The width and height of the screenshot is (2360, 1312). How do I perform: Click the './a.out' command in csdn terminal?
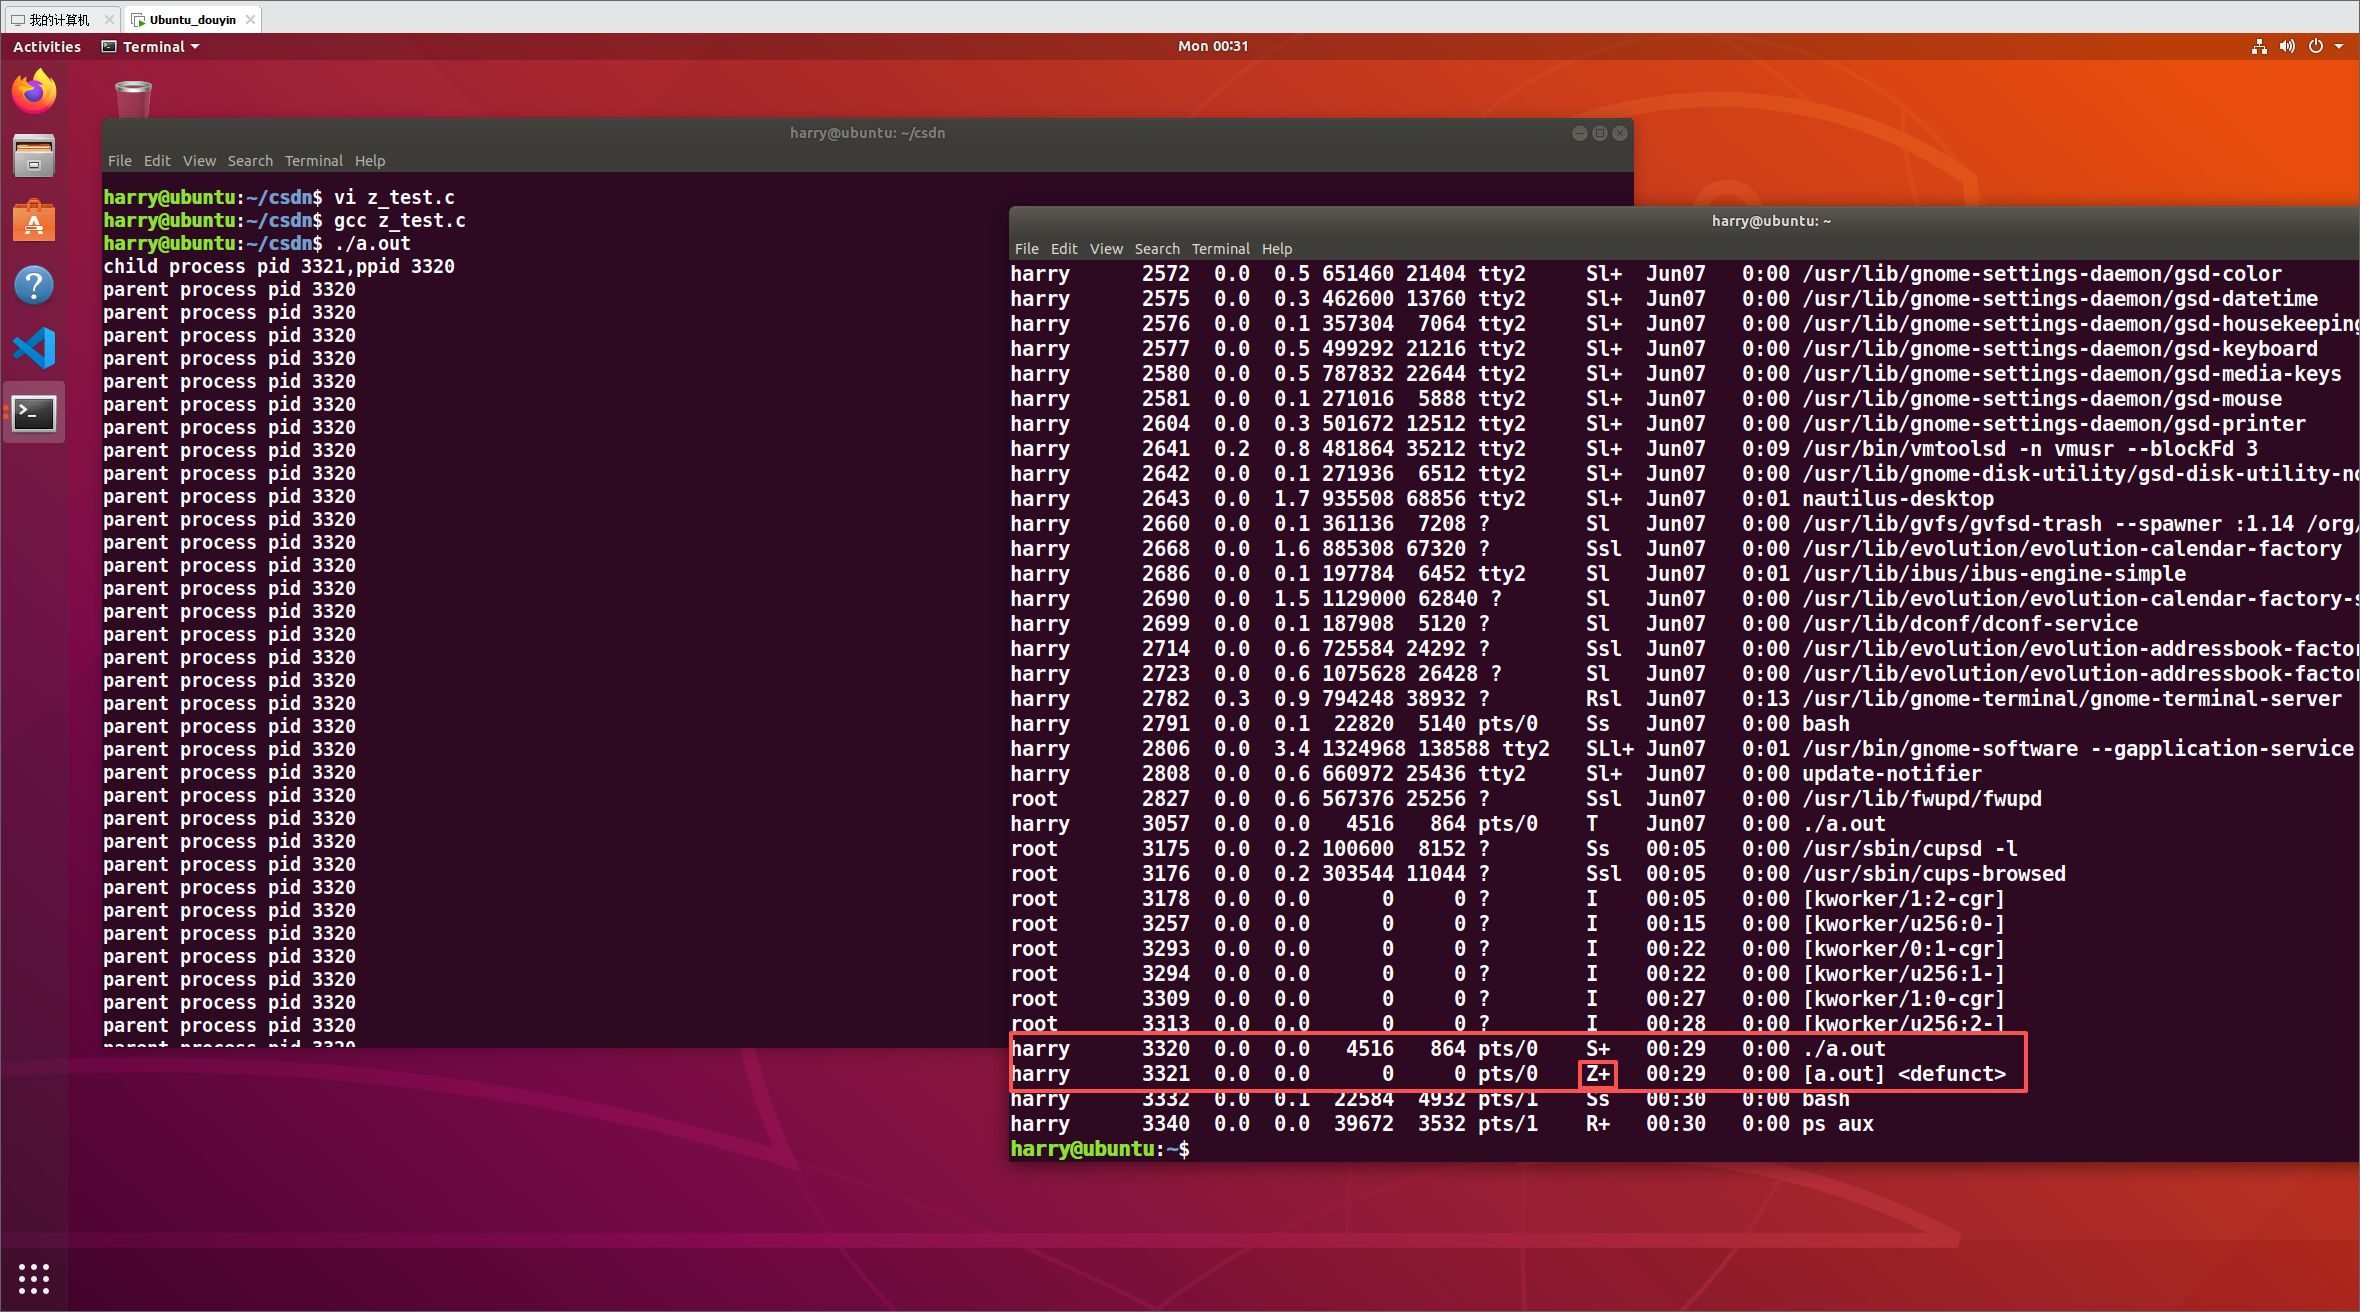(372, 244)
